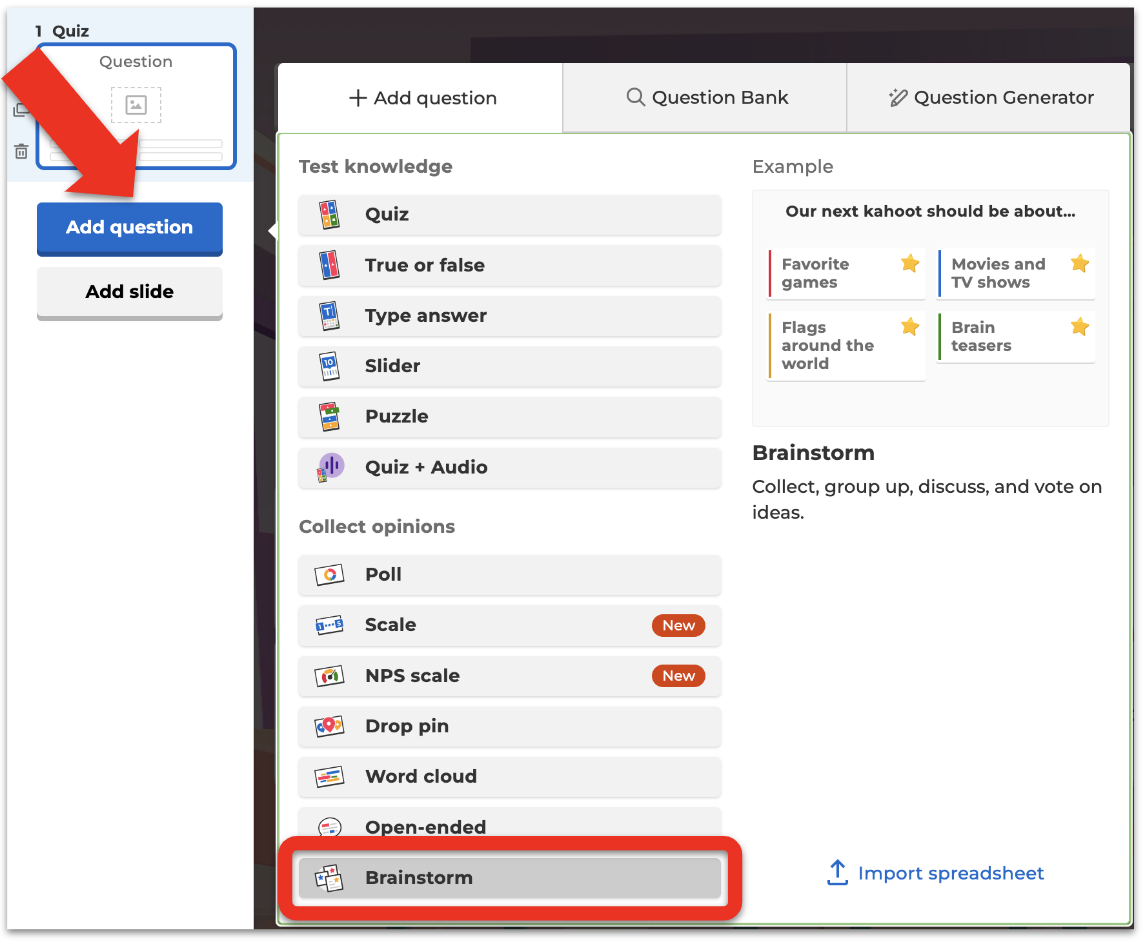
Task: Open the Question Bank tab
Action: pos(705,98)
